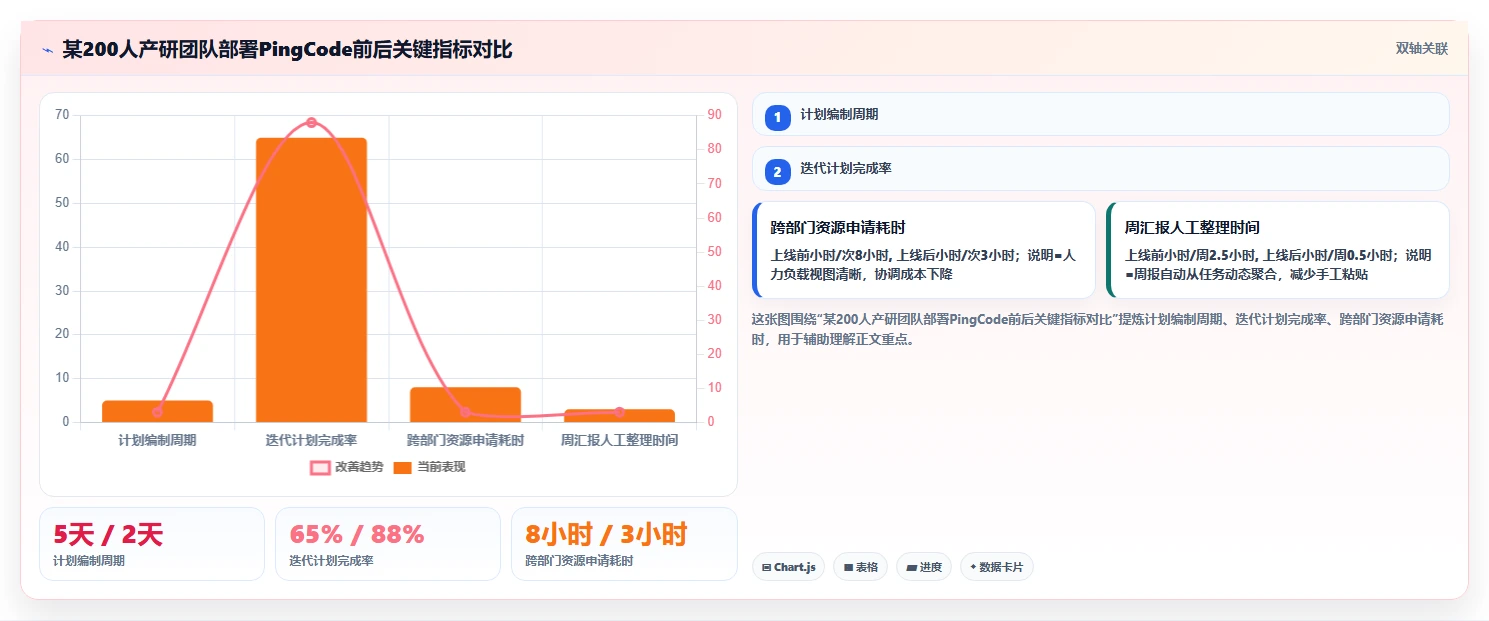Toggle the 当前表现 orange legend swatch
1489x621 pixels.
(x=403, y=467)
